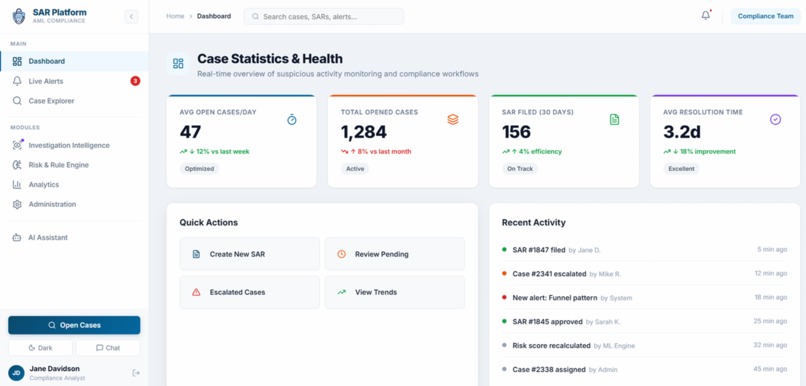Screen dimensions: 806x386
Task: Open Case #2341 escalated activity entry
Action: [645, 274]
